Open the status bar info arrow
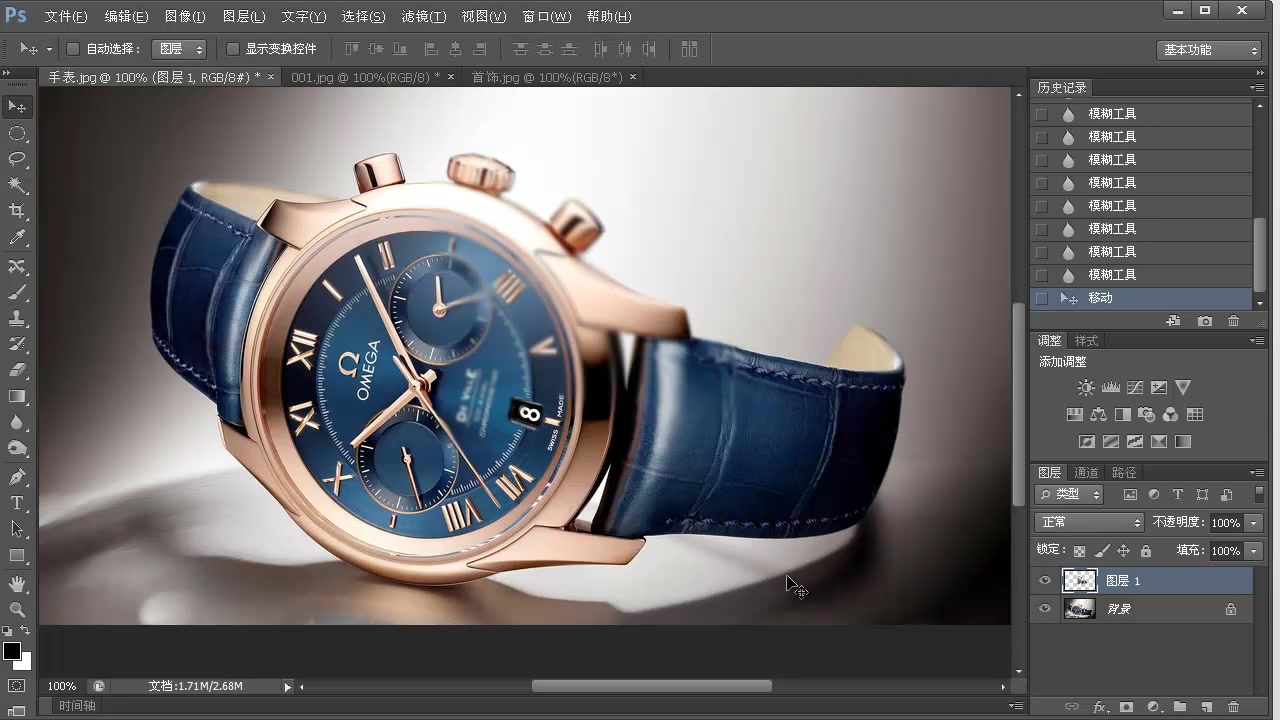This screenshot has height=720, width=1280. 288,687
